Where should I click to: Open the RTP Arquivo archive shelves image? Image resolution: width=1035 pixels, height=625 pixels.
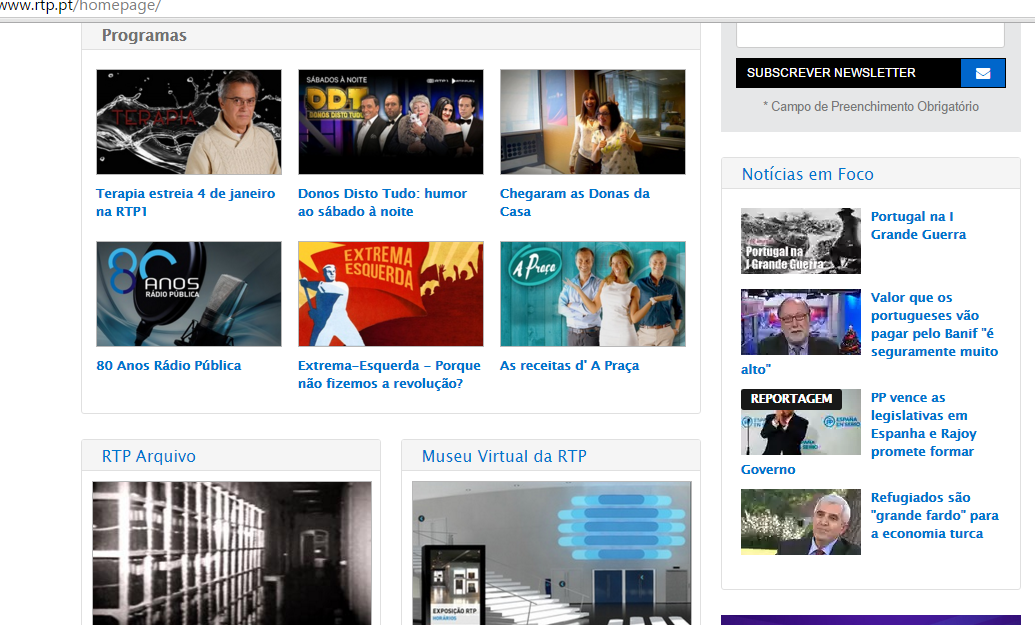(x=232, y=553)
